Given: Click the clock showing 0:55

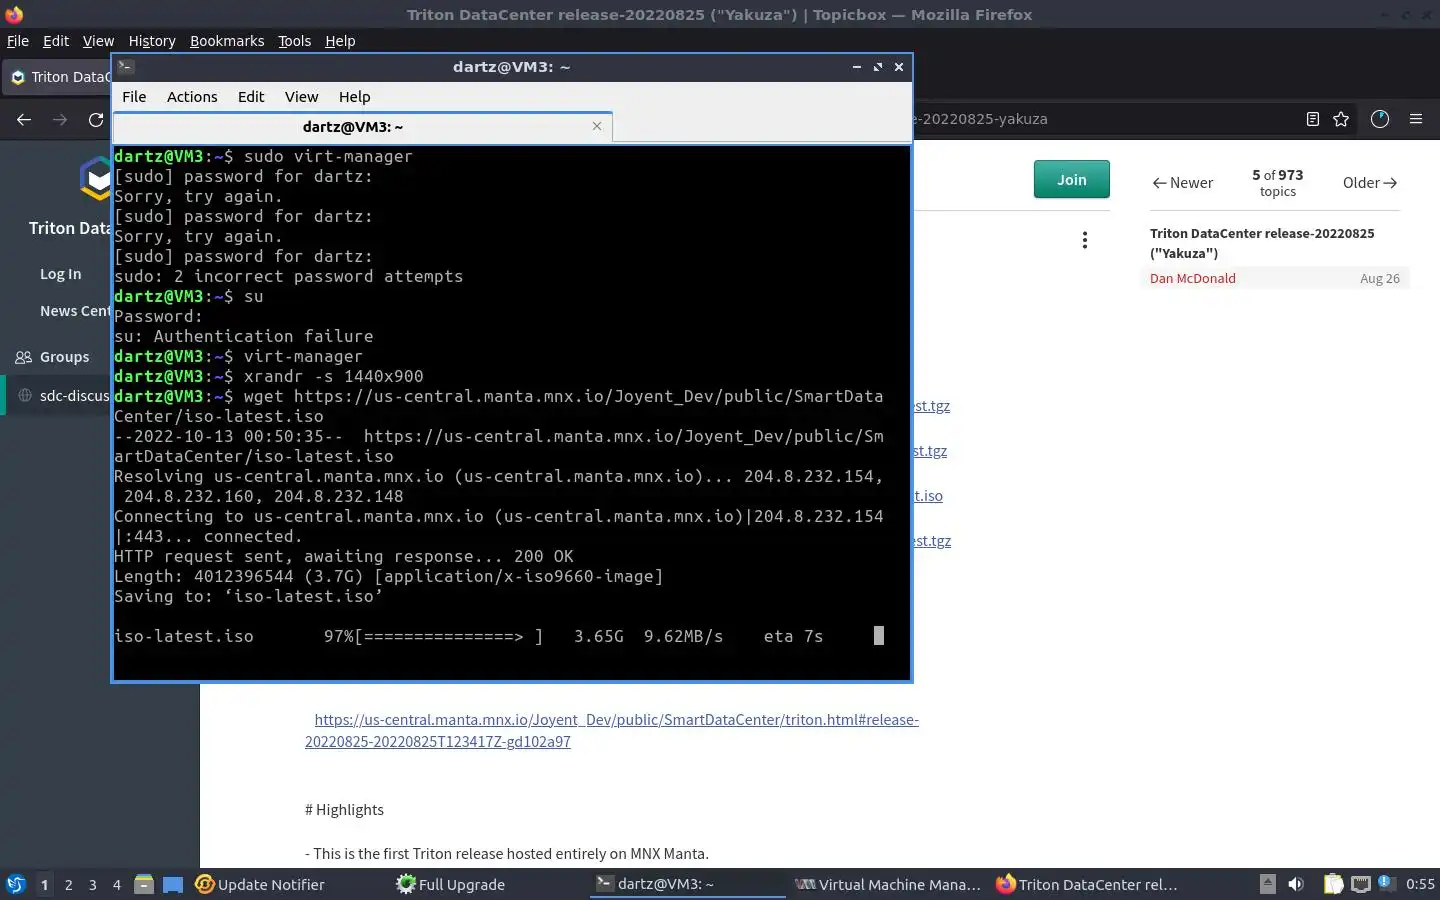Looking at the screenshot, I should pos(1420,884).
